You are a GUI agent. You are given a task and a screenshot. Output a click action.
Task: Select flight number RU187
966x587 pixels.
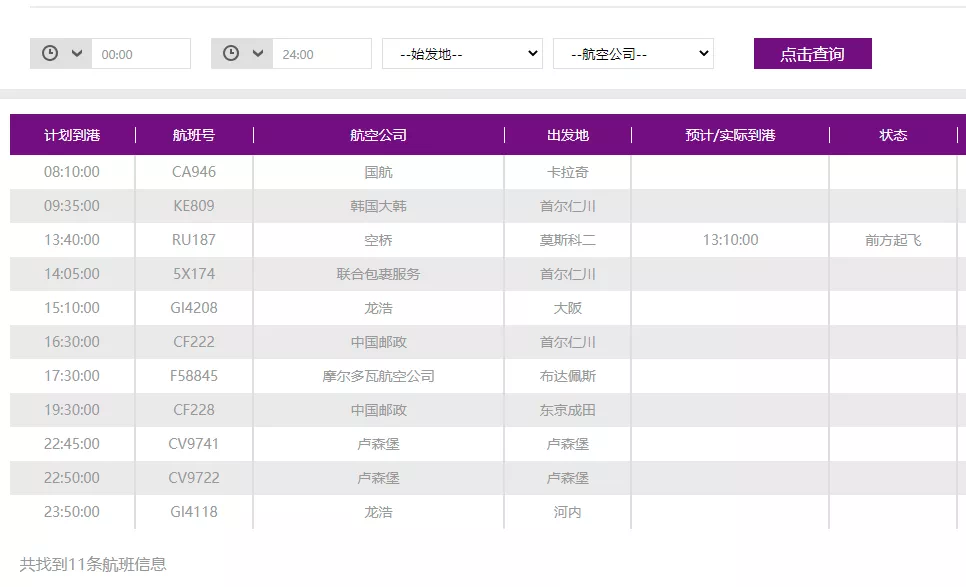click(x=194, y=240)
